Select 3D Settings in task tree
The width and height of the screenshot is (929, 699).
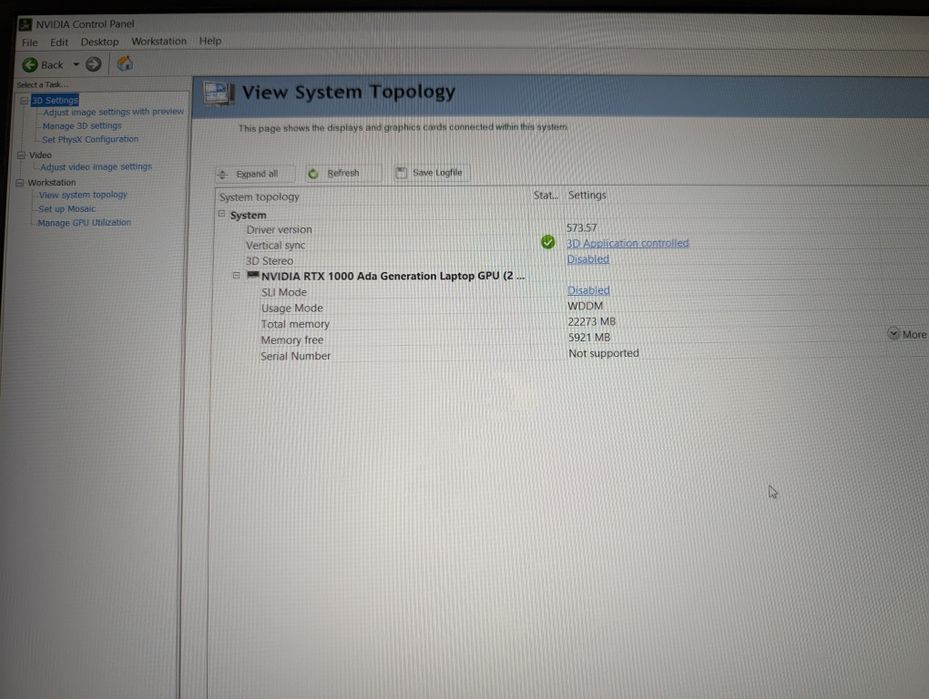pos(55,100)
